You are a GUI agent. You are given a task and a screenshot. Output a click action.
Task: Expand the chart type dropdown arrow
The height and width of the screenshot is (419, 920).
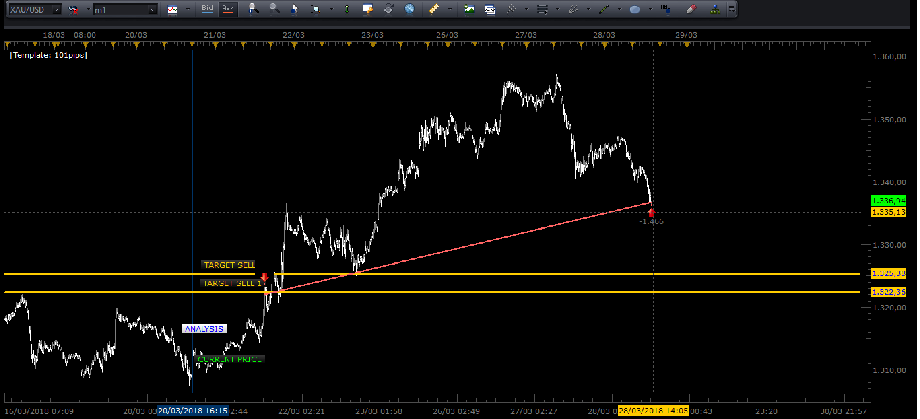click(x=186, y=9)
